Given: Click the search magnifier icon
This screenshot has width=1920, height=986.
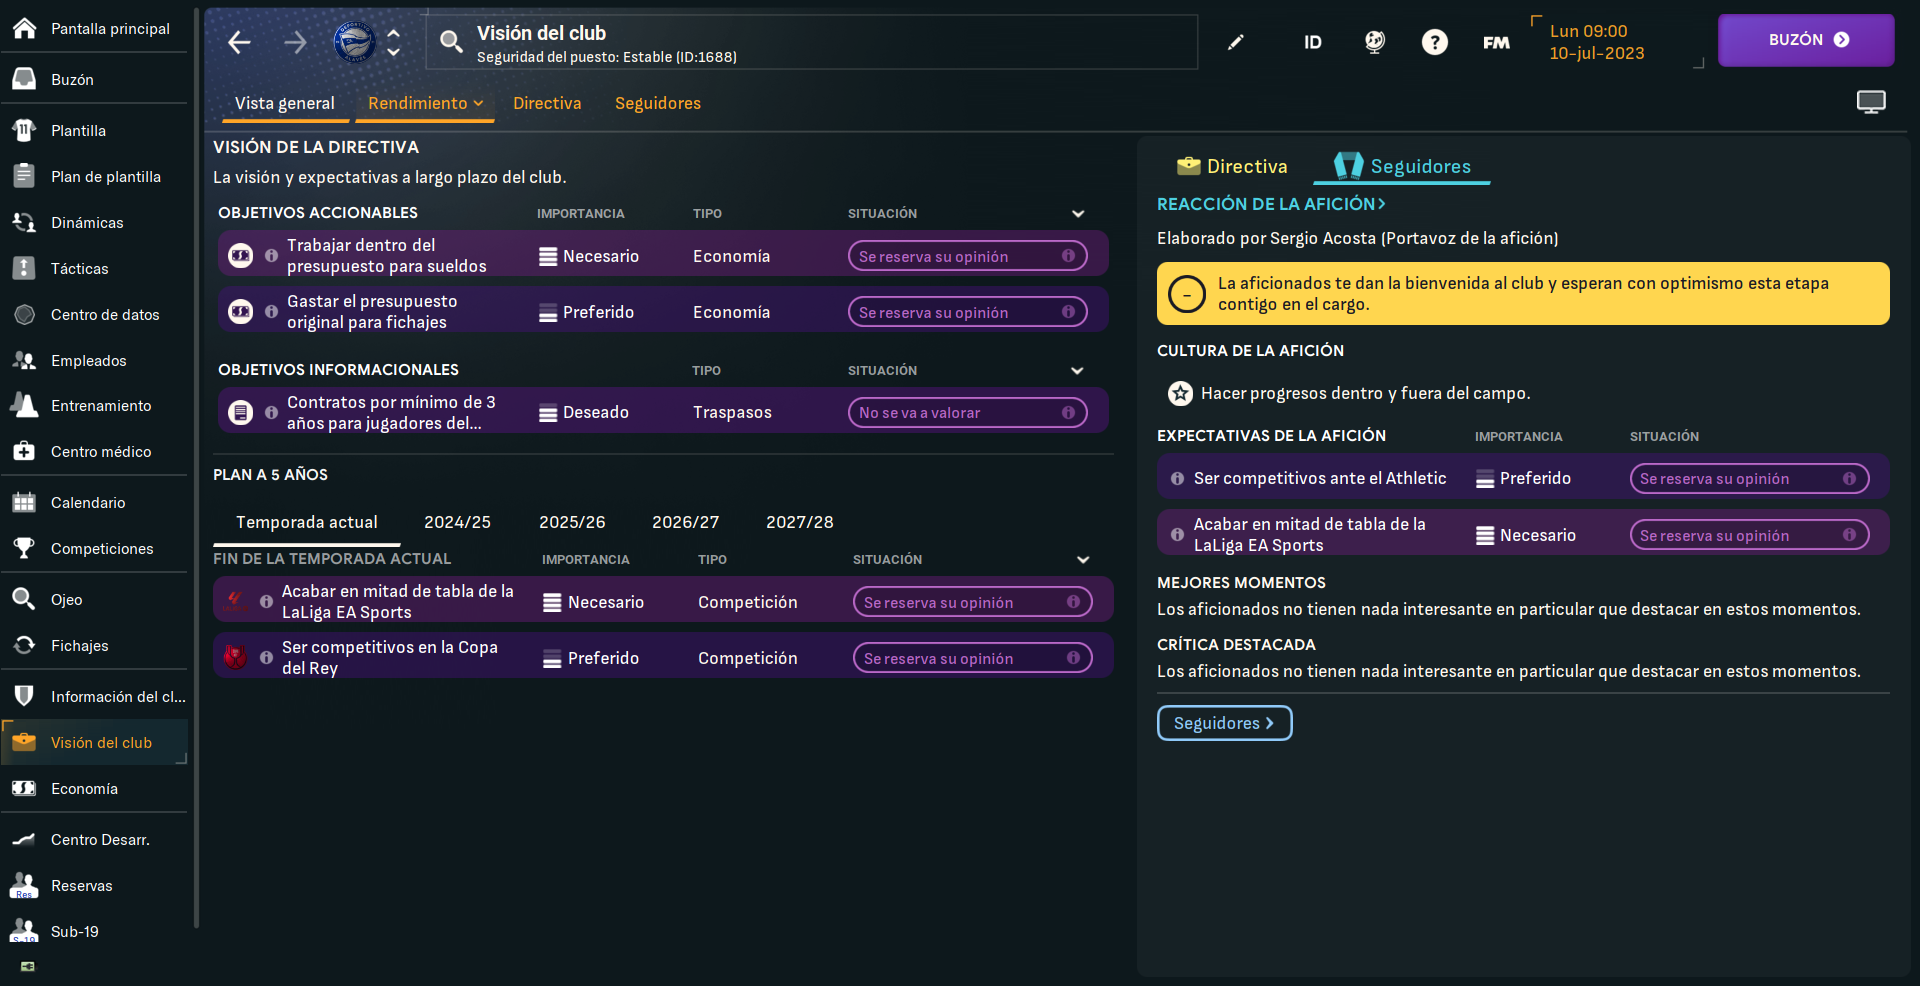Looking at the screenshot, I should (x=451, y=41).
